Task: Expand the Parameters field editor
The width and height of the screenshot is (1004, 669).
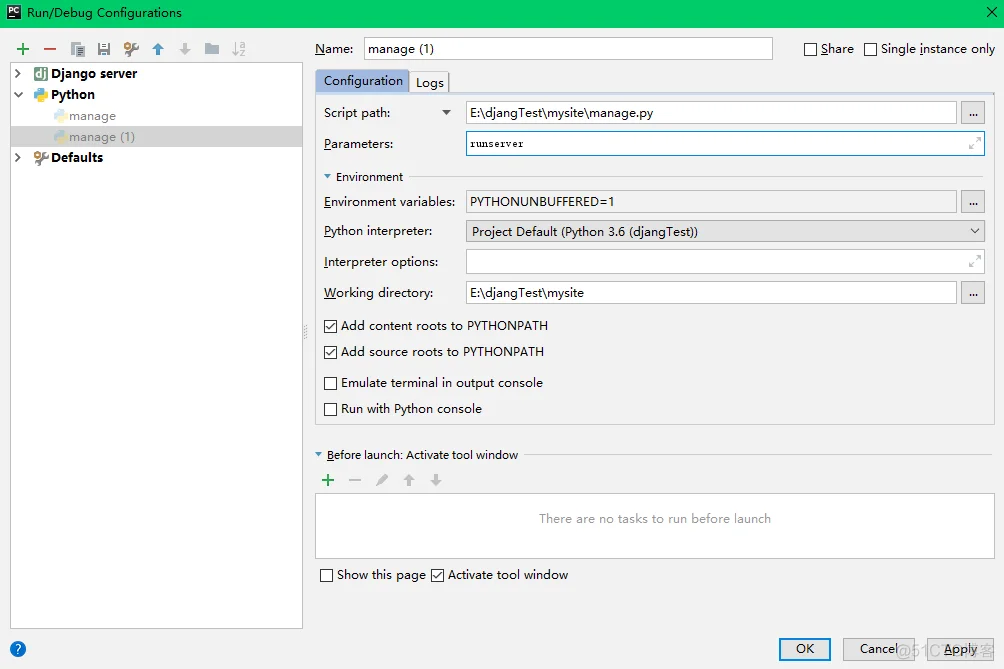Action: point(975,144)
